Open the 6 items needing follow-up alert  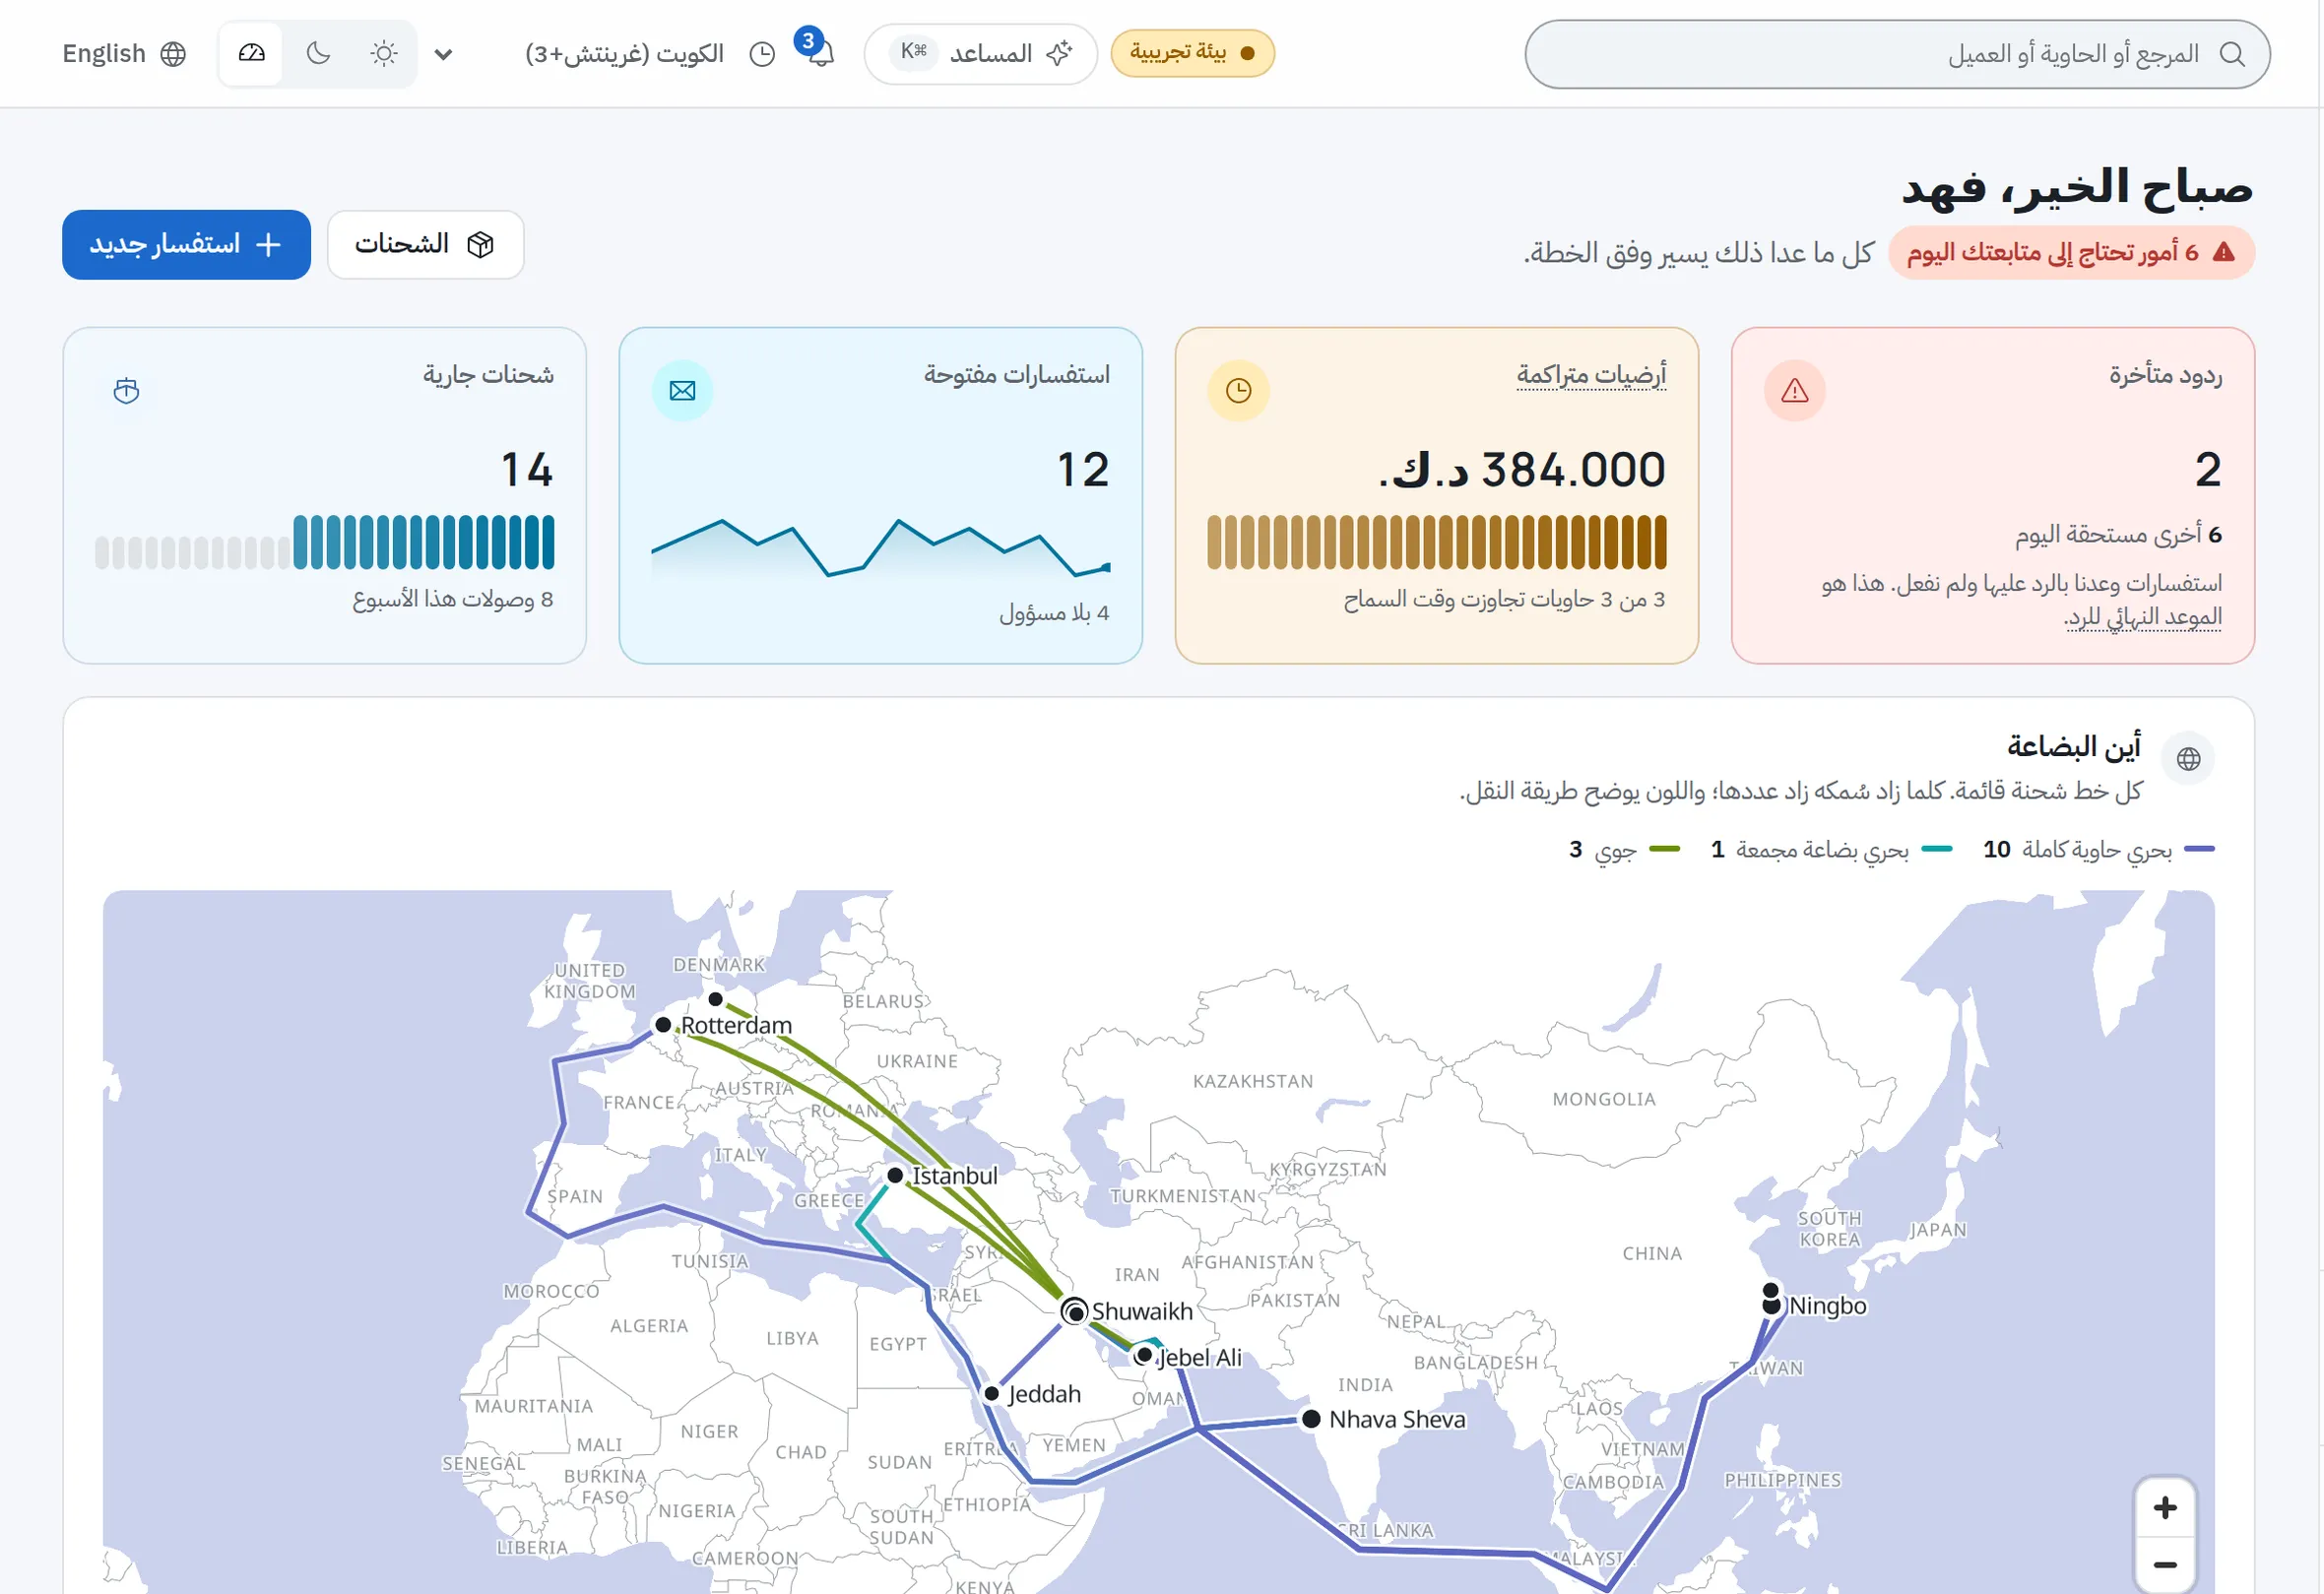[x=2071, y=252]
